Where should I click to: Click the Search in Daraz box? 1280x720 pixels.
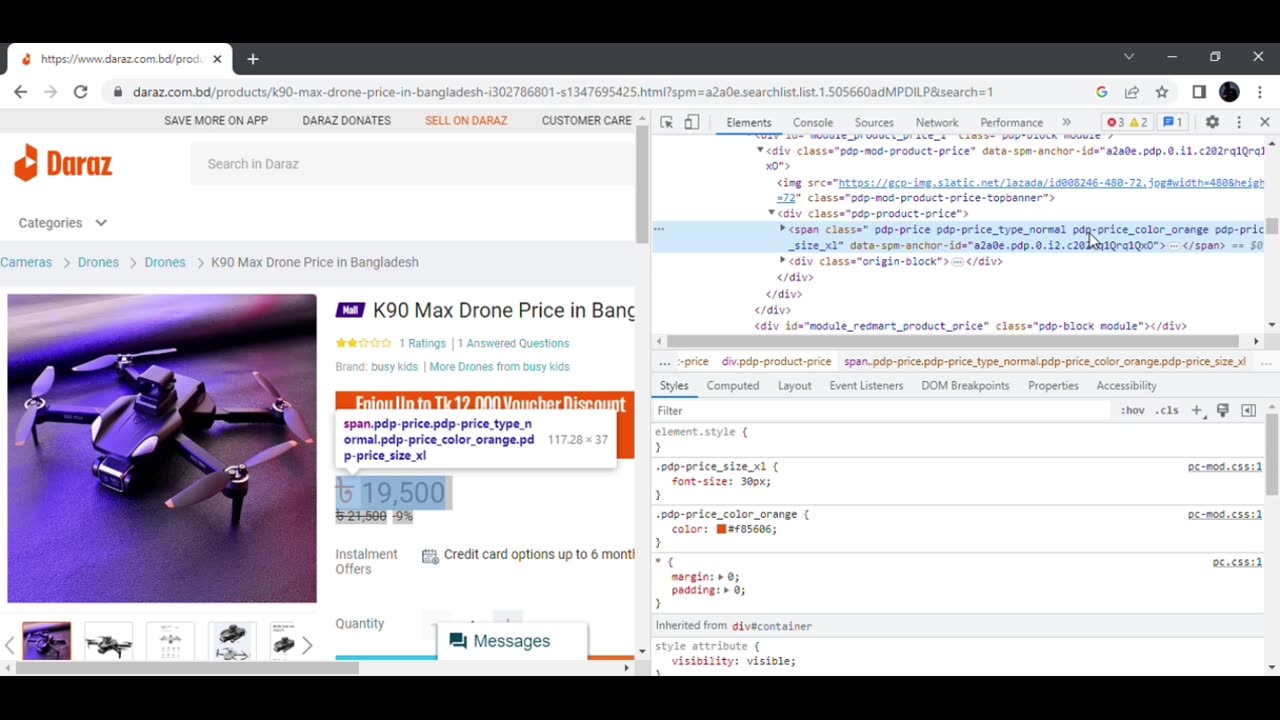click(x=412, y=164)
